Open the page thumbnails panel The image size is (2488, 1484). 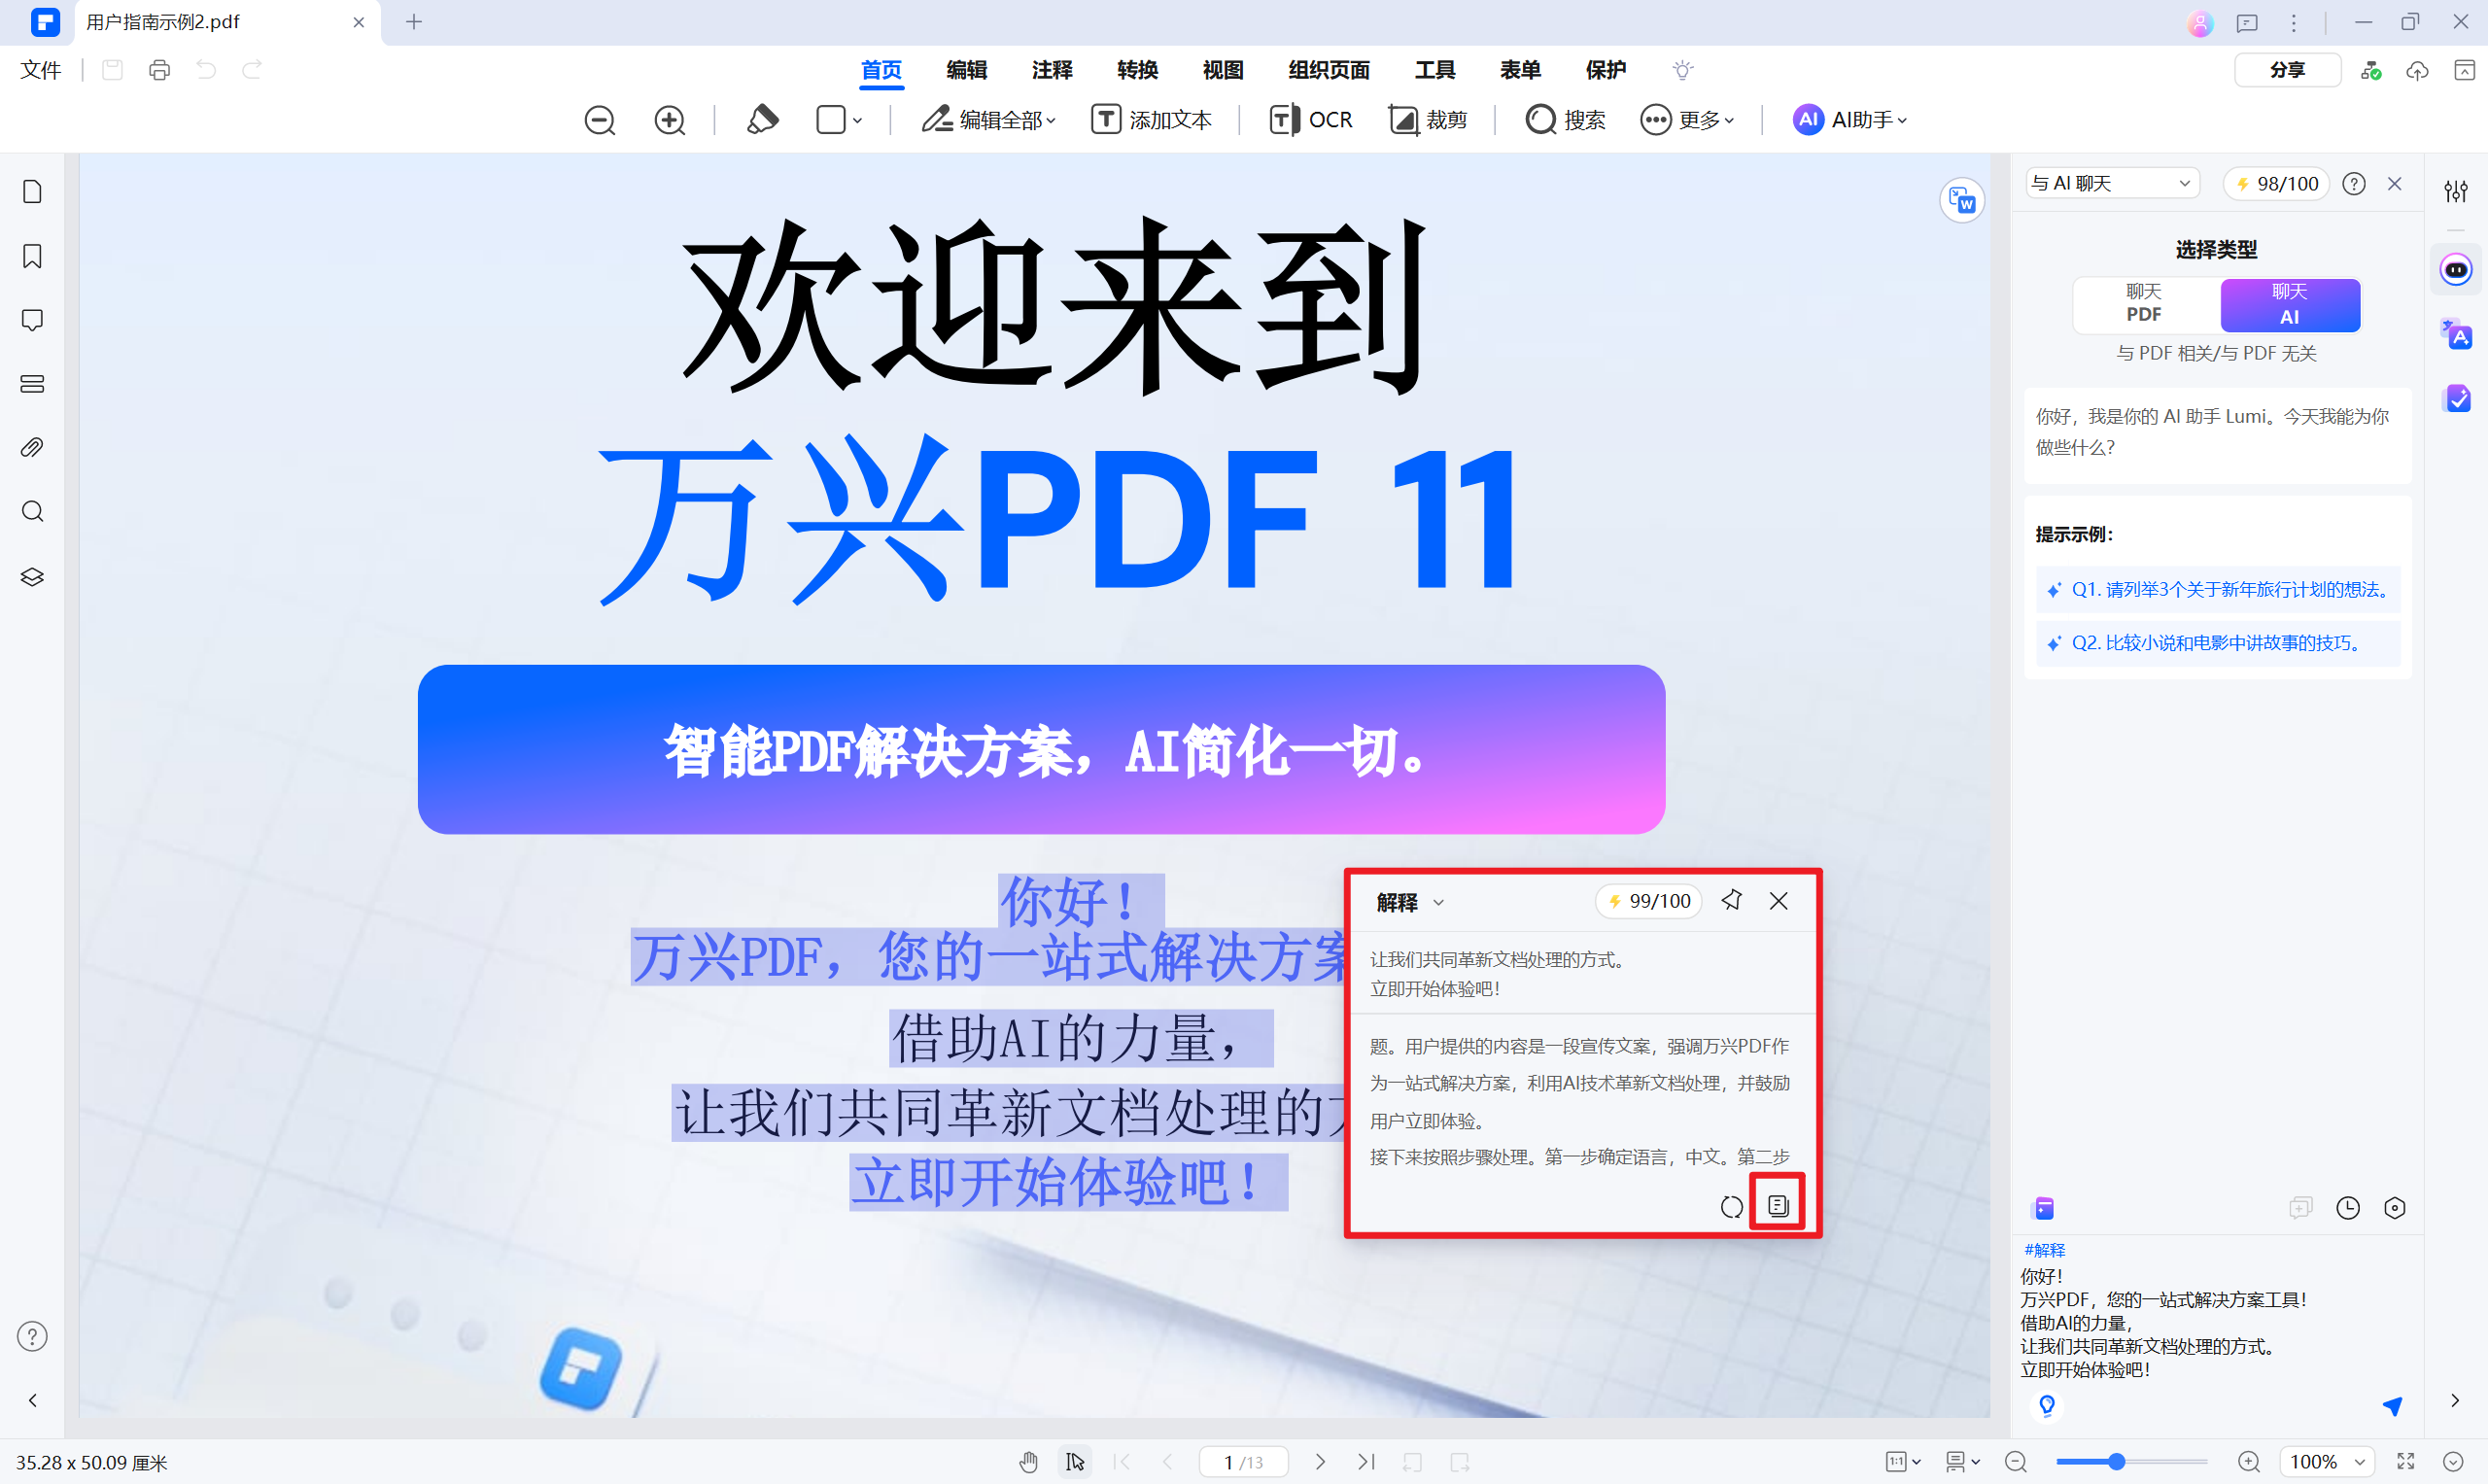click(x=32, y=191)
